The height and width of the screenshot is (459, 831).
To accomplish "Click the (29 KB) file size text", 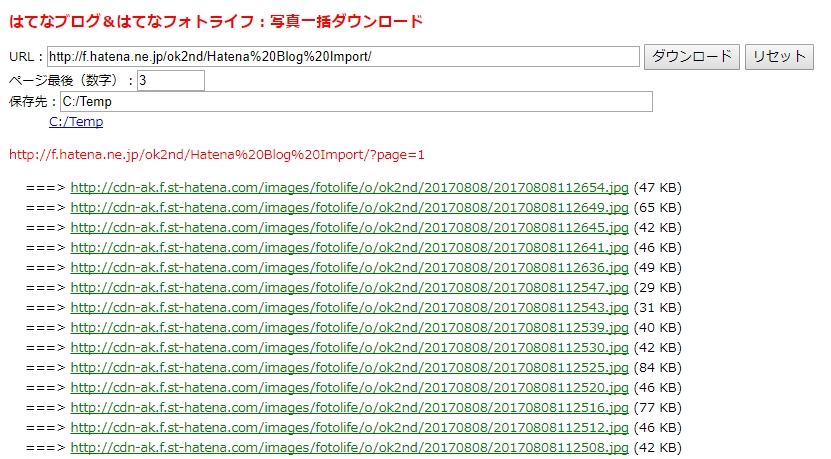I will [658, 288].
